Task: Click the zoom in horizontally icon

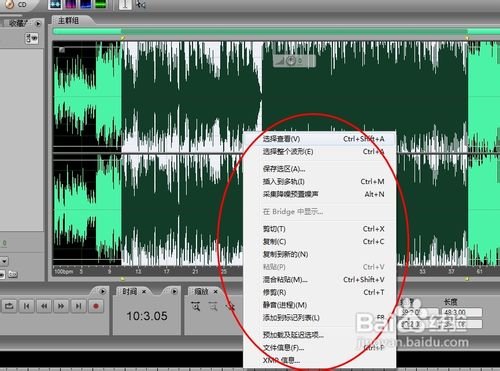Action: coord(196,306)
